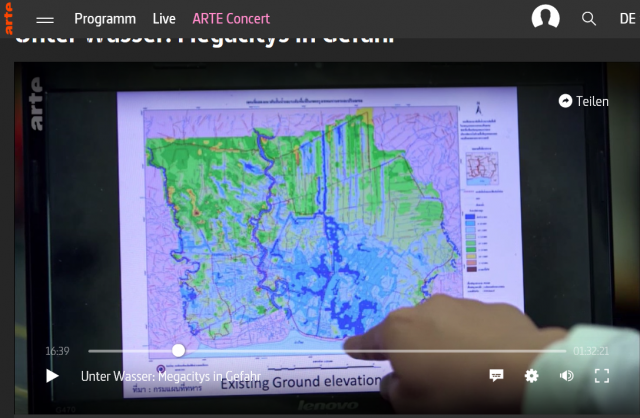Enter fullscreen mode
The image size is (640, 418).
click(602, 376)
